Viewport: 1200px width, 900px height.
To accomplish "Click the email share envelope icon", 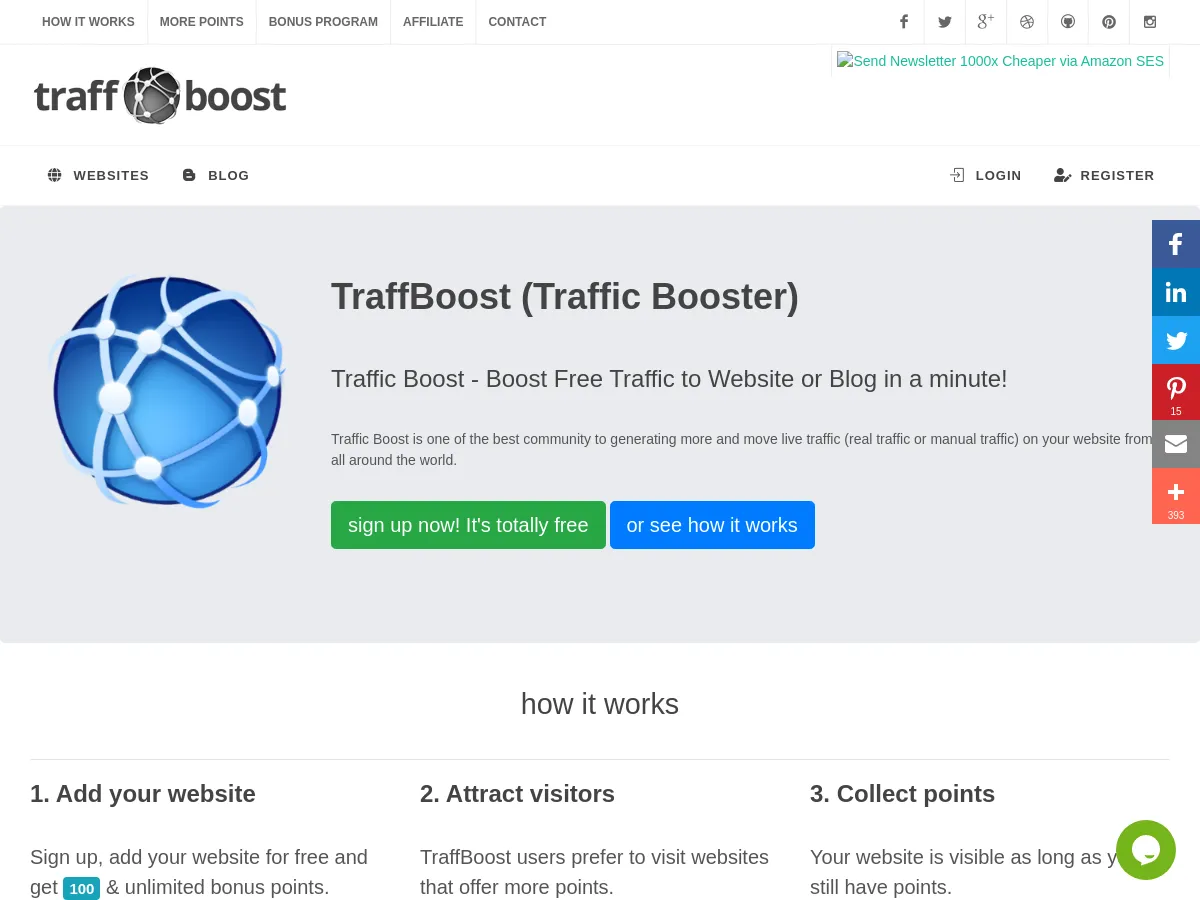I will point(1176,444).
